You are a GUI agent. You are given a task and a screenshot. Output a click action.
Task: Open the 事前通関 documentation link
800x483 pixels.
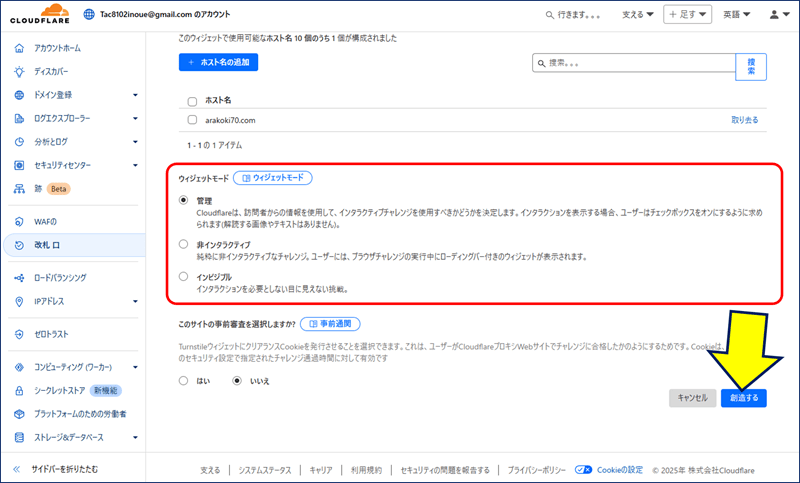point(330,324)
